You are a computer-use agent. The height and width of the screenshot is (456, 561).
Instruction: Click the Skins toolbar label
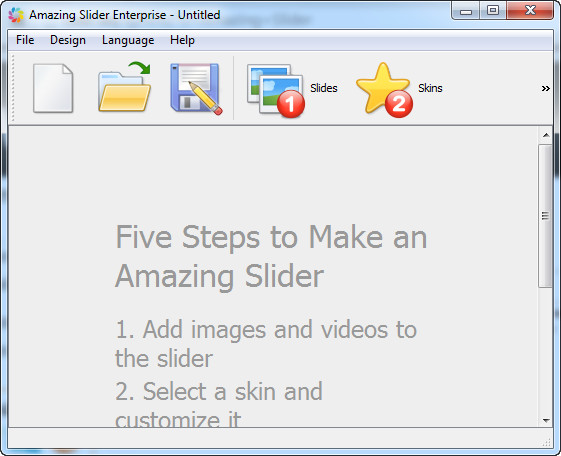430,88
